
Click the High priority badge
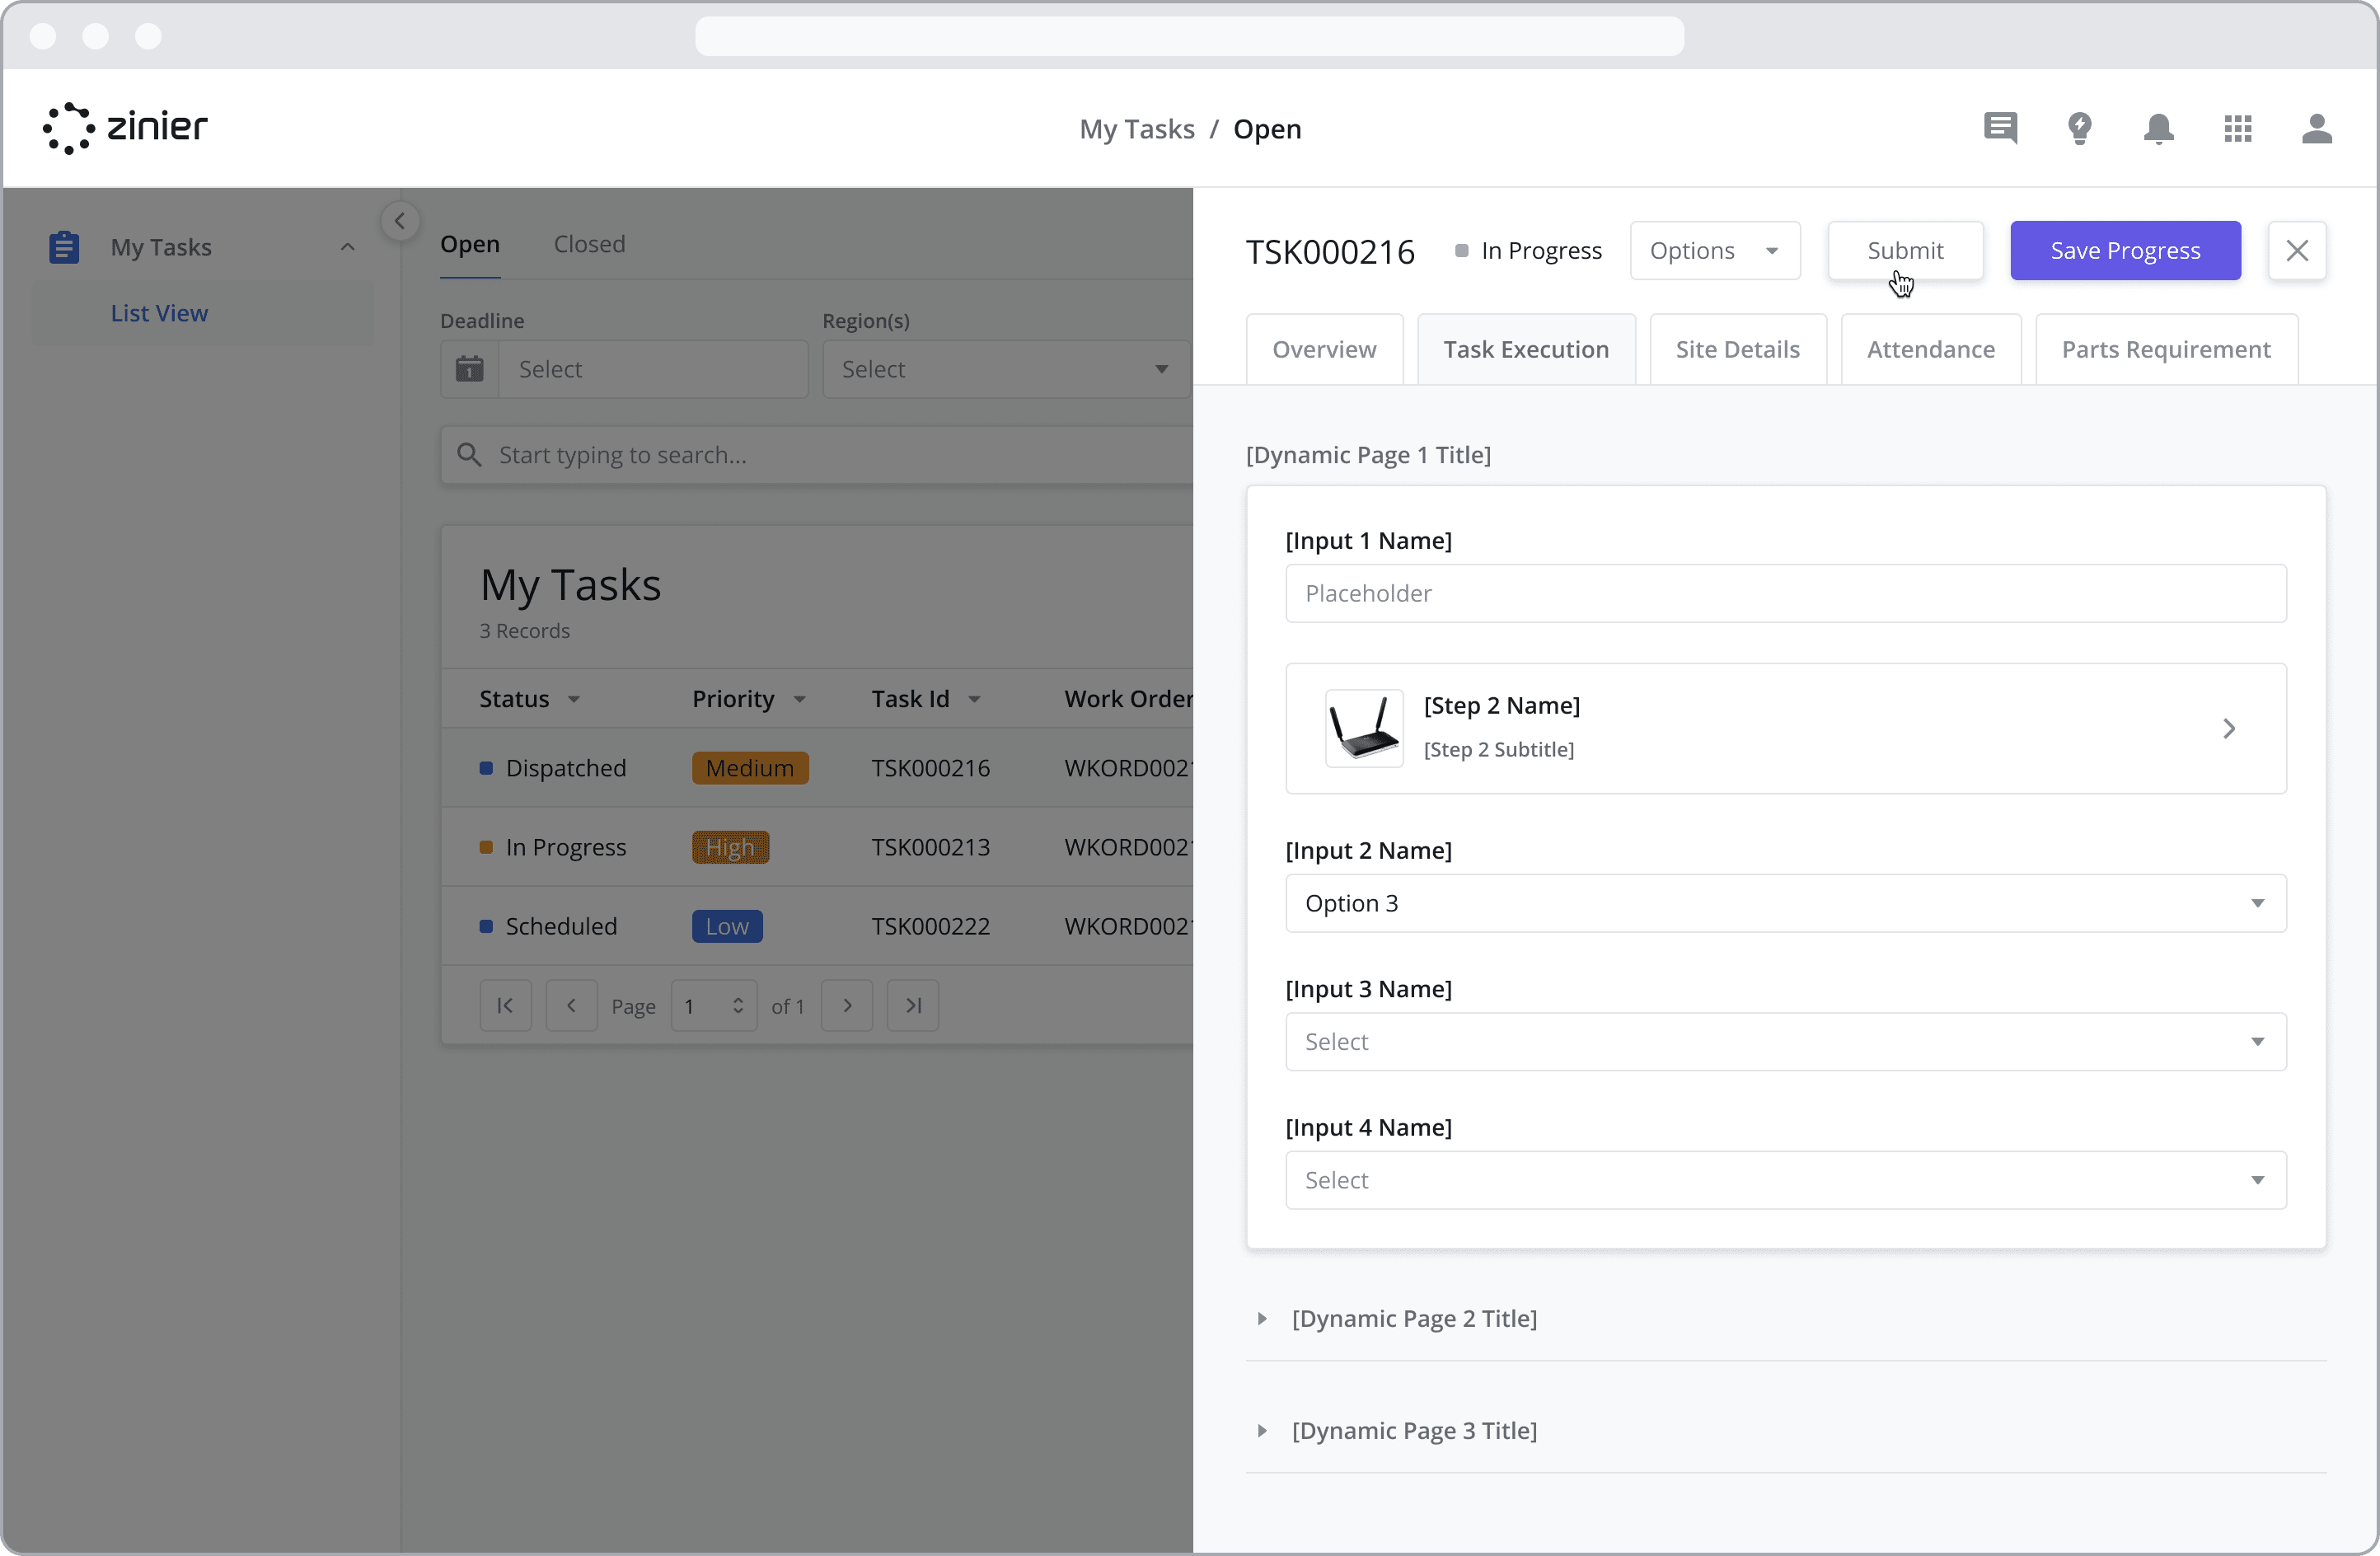coord(730,847)
